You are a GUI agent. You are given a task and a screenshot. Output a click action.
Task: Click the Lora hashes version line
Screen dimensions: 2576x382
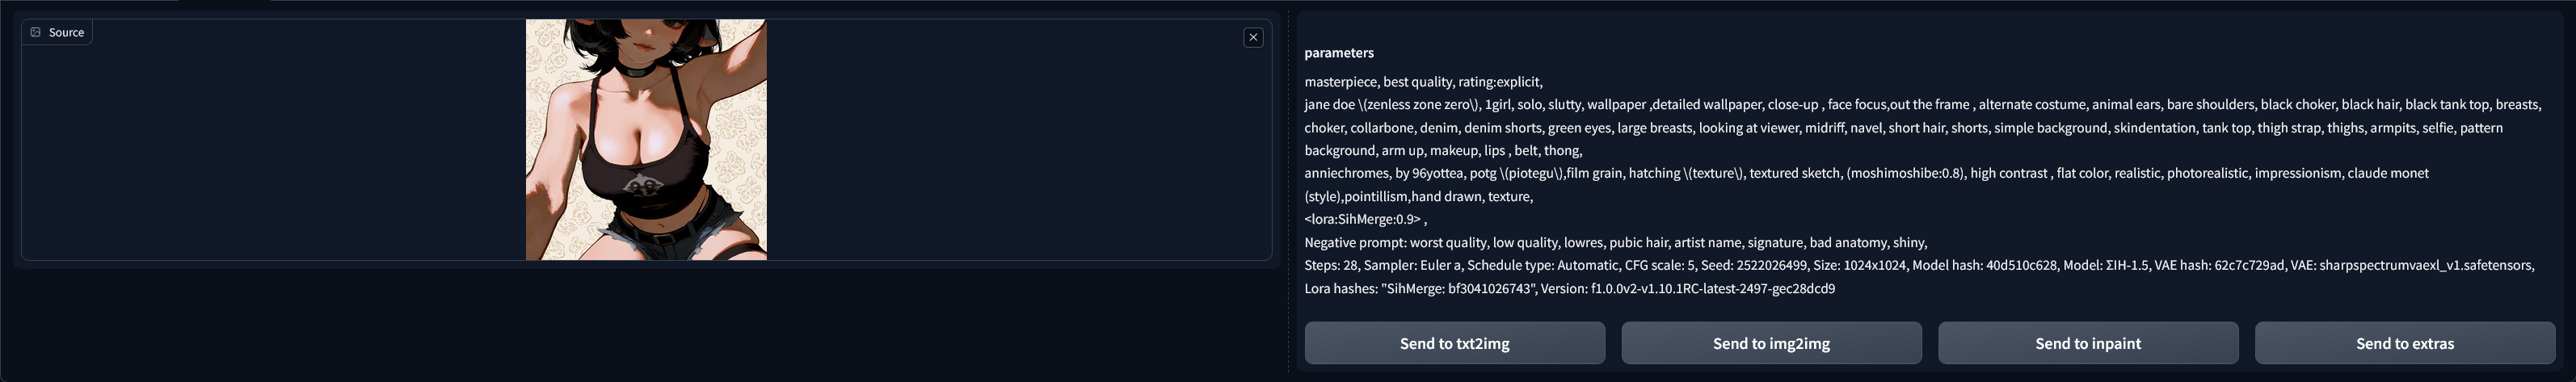click(x=1569, y=288)
